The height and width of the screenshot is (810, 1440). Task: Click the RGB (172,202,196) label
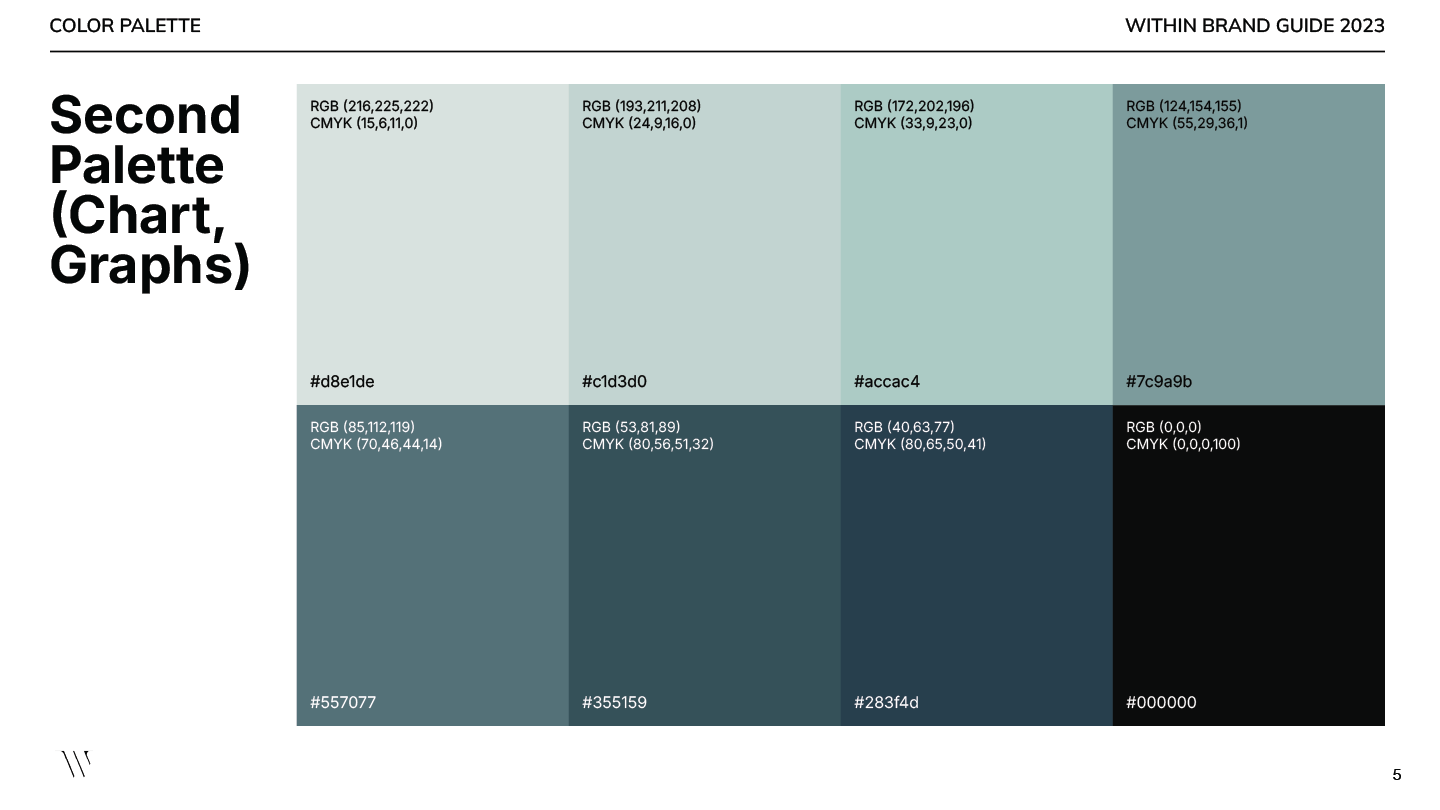click(x=914, y=106)
